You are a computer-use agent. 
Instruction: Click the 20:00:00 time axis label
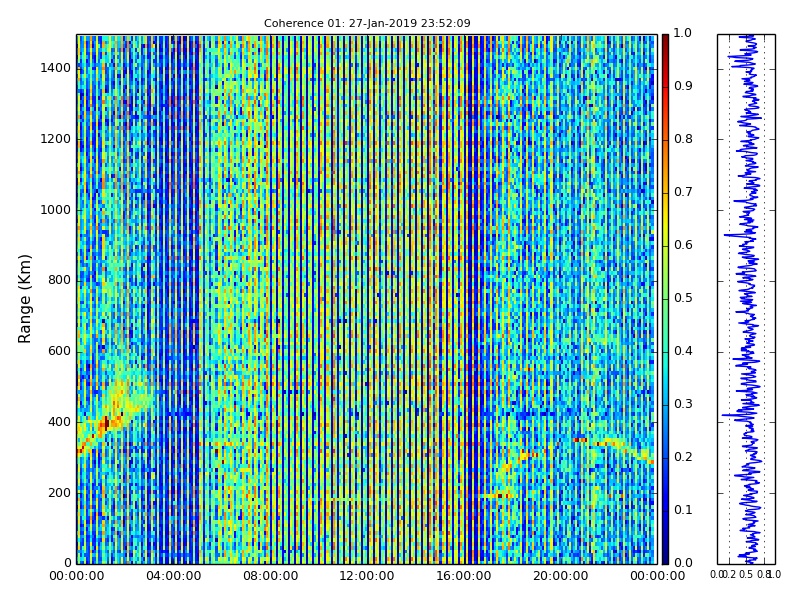click(x=560, y=576)
